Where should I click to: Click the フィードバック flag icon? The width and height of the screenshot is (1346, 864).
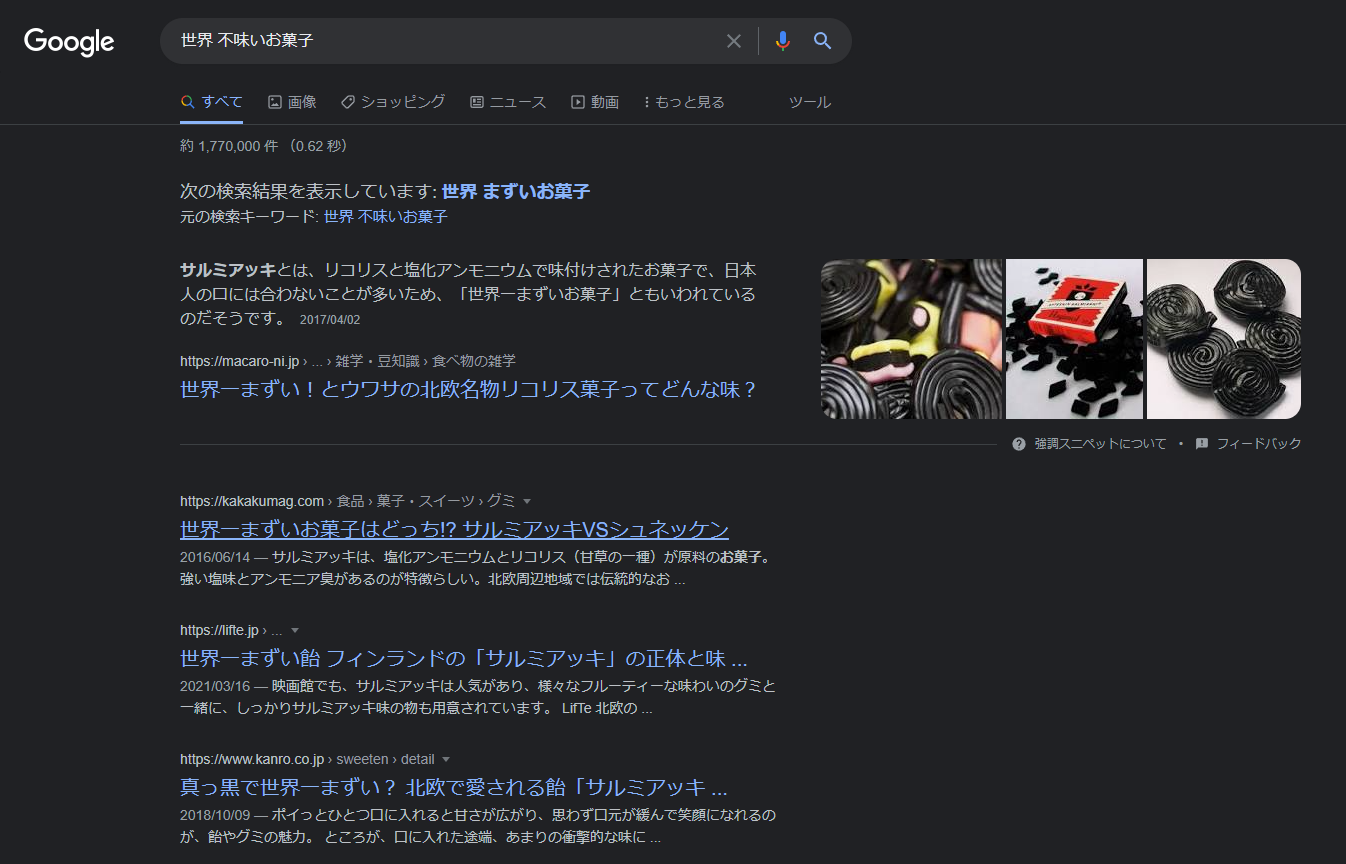click(1202, 444)
